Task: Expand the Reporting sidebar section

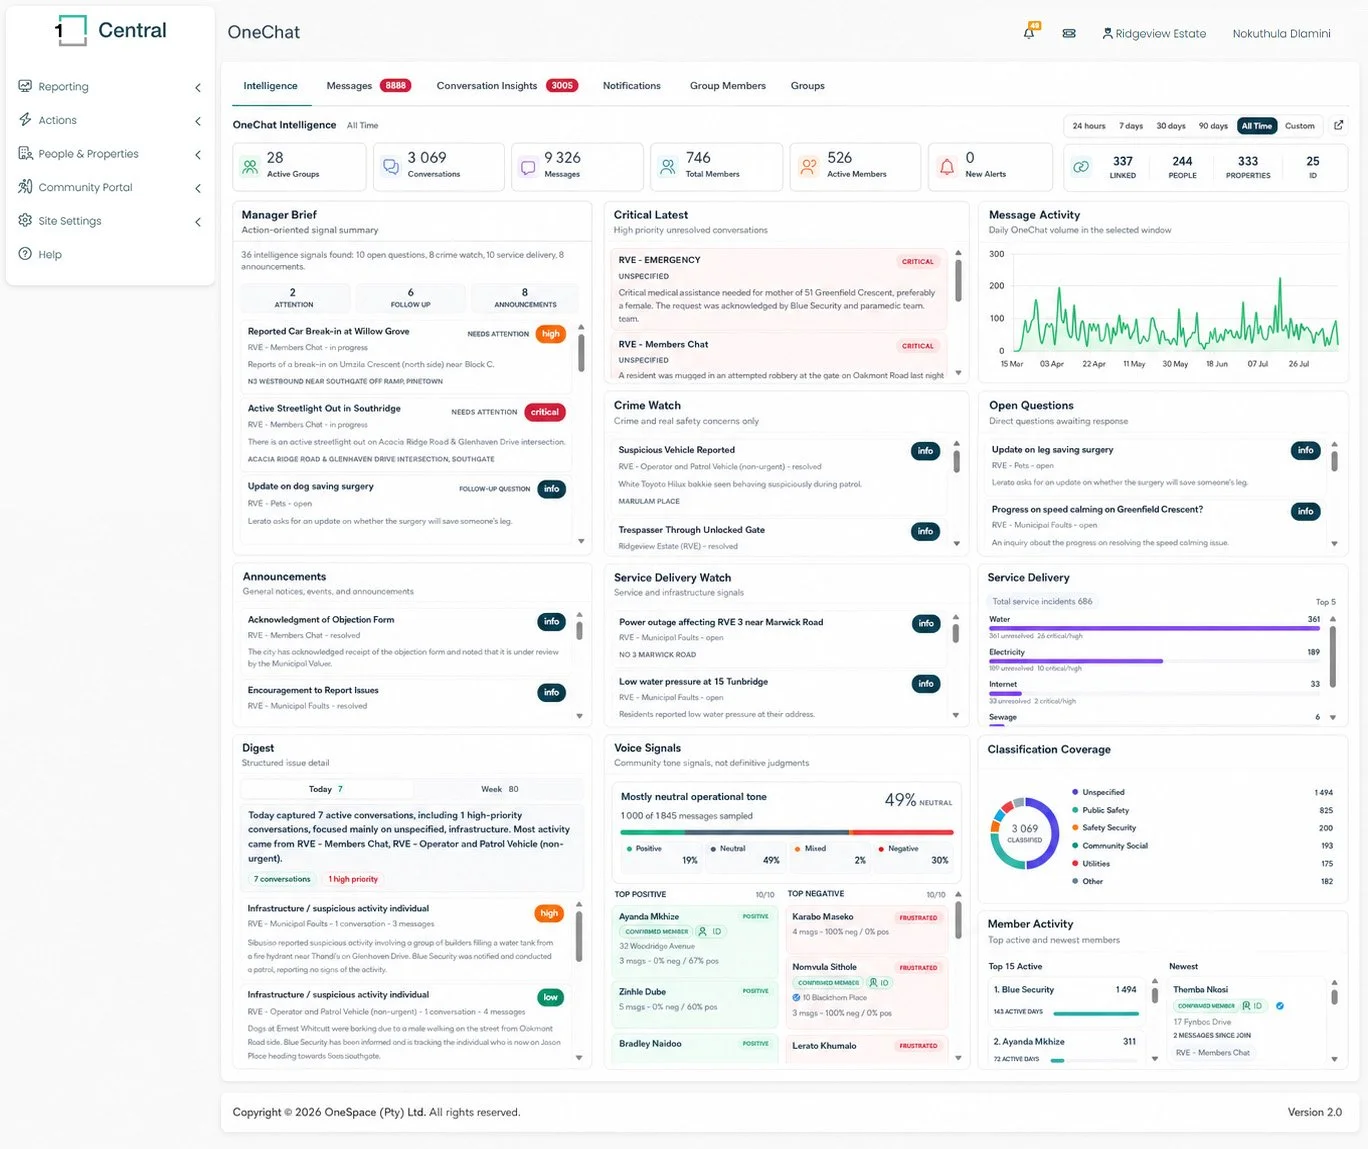Action: pyautogui.click(x=198, y=87)
